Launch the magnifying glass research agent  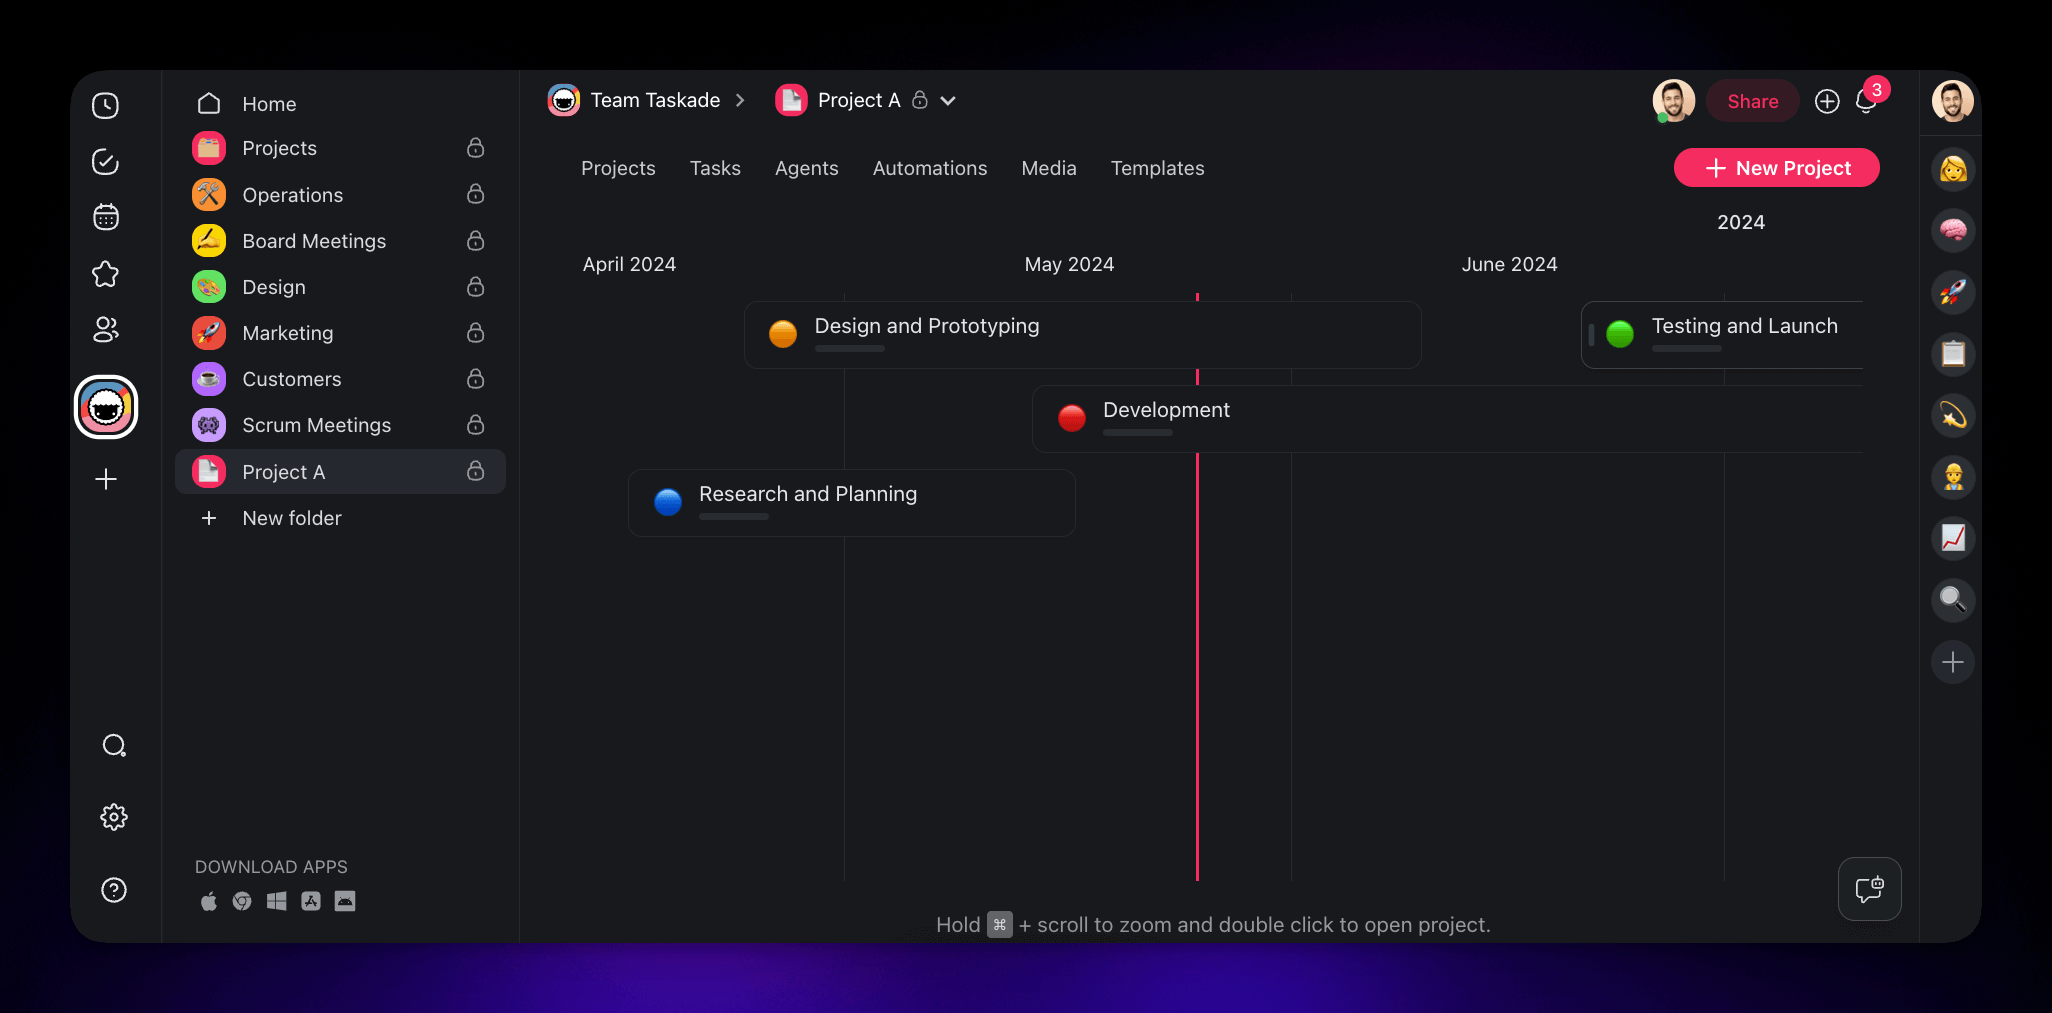point(1952,600)
